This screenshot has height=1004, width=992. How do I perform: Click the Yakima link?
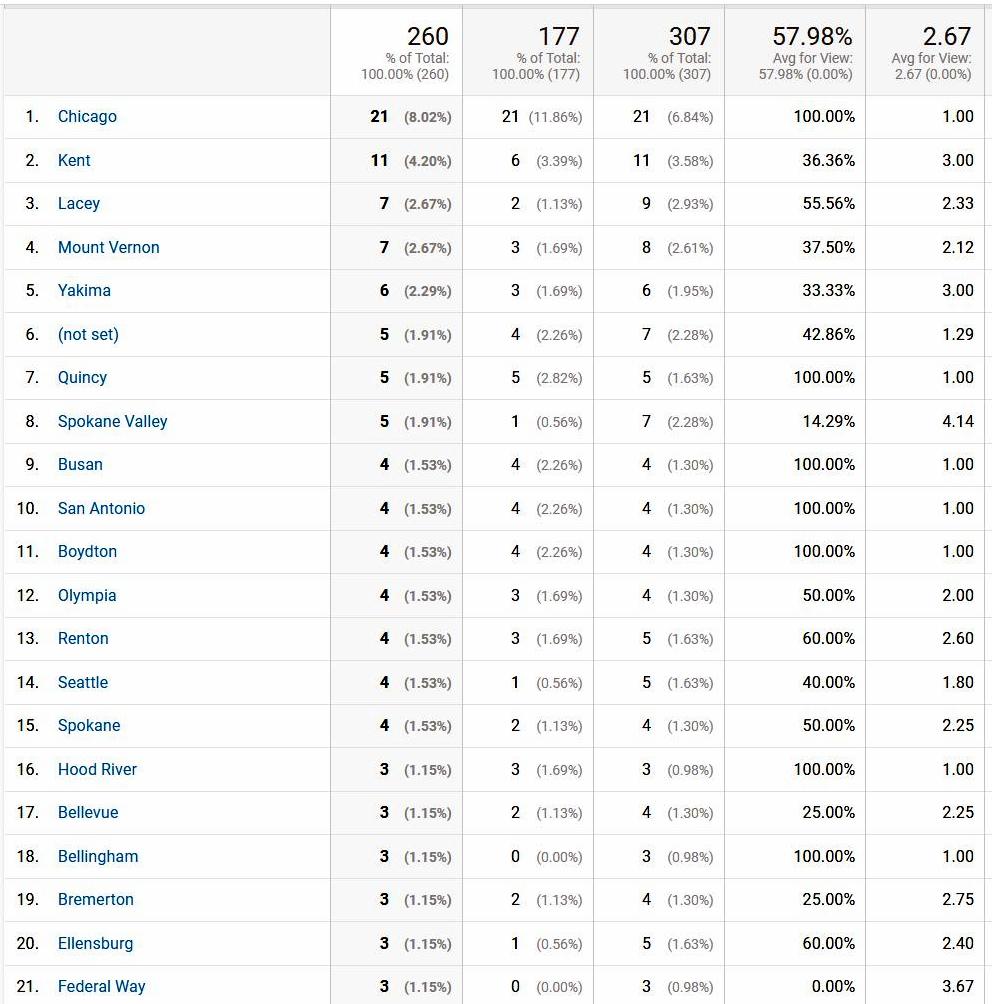point(84,291)
